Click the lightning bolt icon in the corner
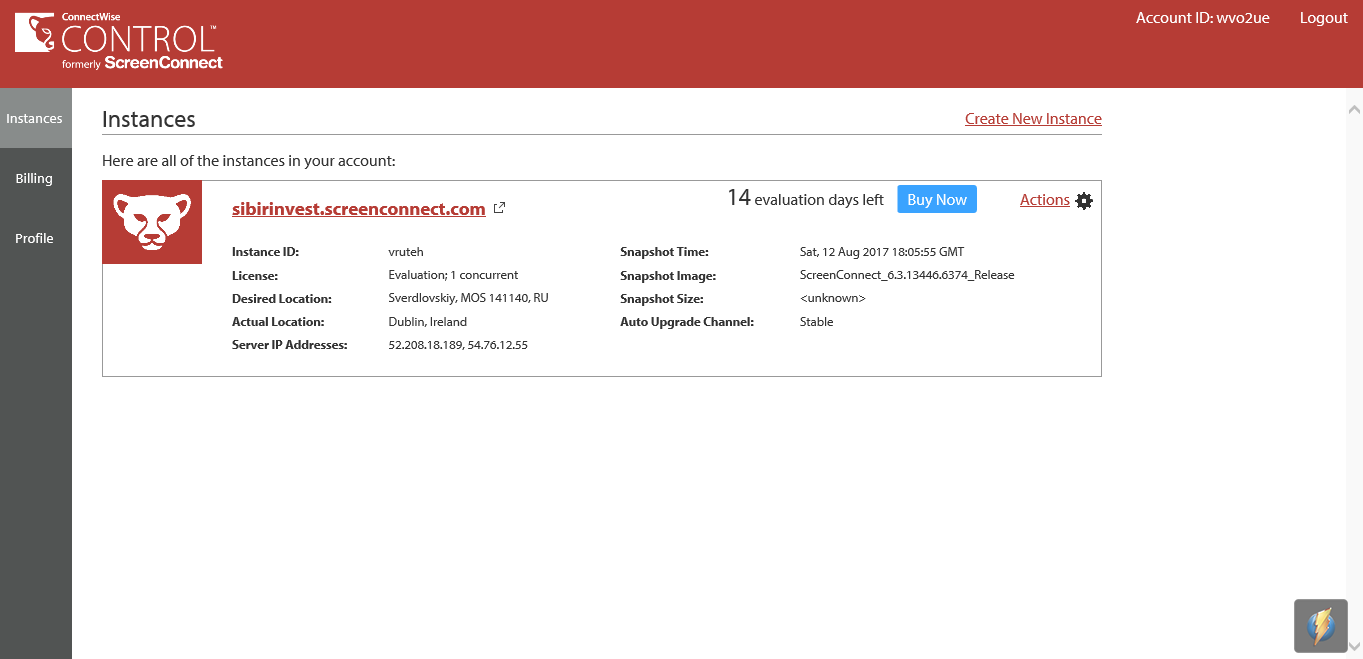The image size is (1363, 659). coord(1321,626)
